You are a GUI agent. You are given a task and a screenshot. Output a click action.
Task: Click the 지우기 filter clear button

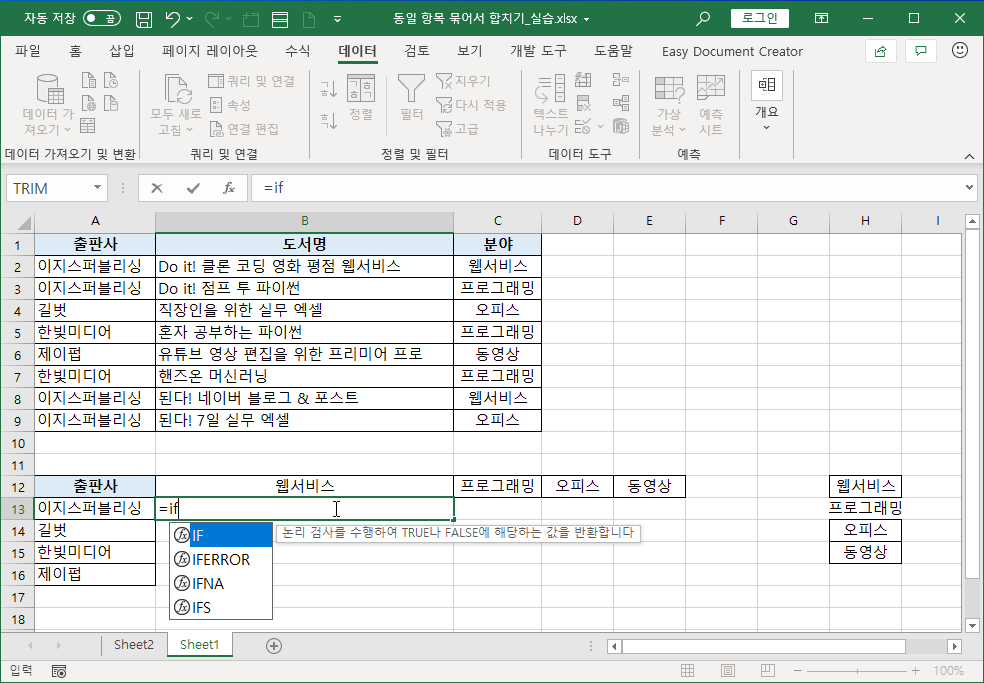pyautogui.click(x=463, y=81)
